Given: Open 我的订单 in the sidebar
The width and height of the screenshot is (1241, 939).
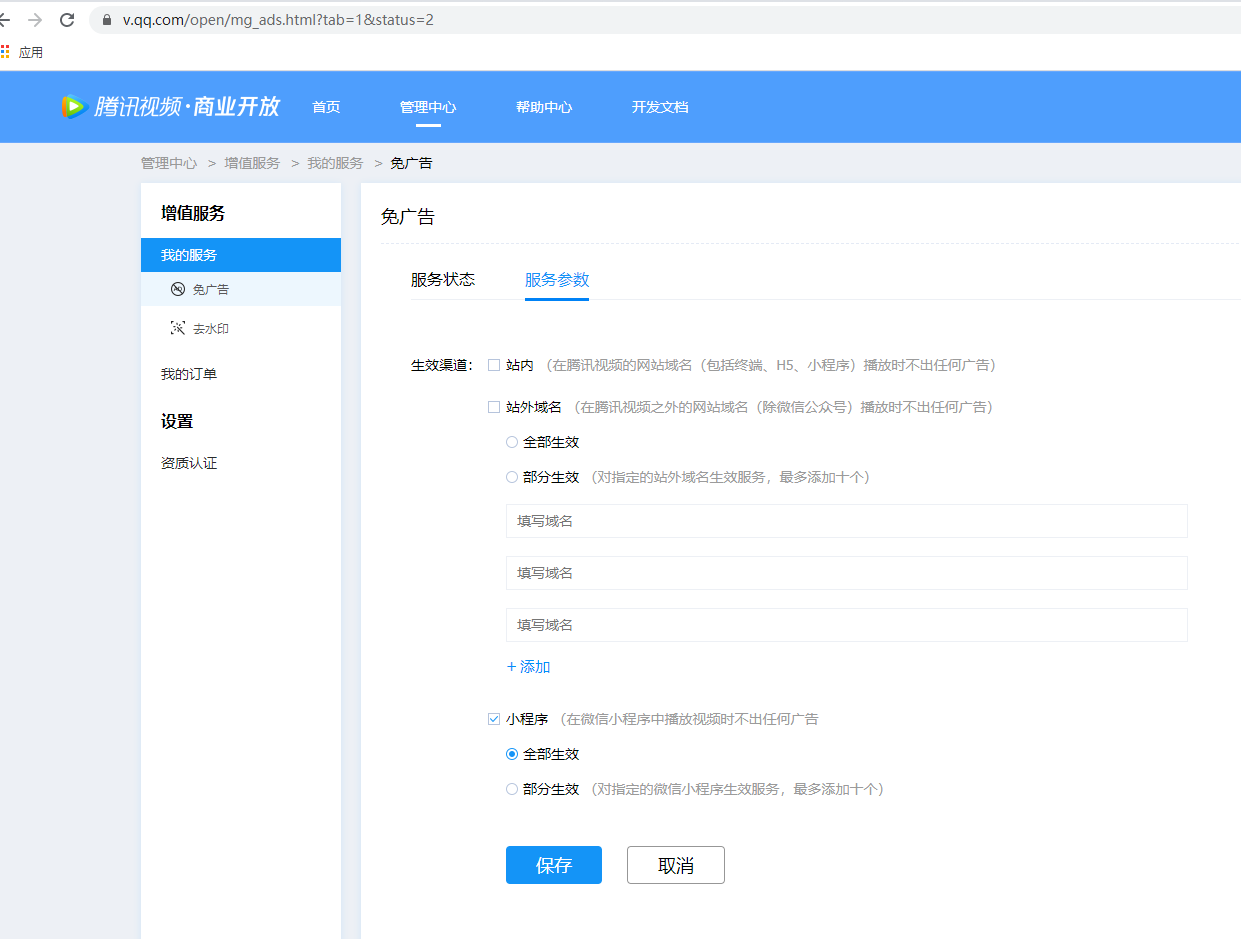Looking at the screenshot, I should 189,374.
